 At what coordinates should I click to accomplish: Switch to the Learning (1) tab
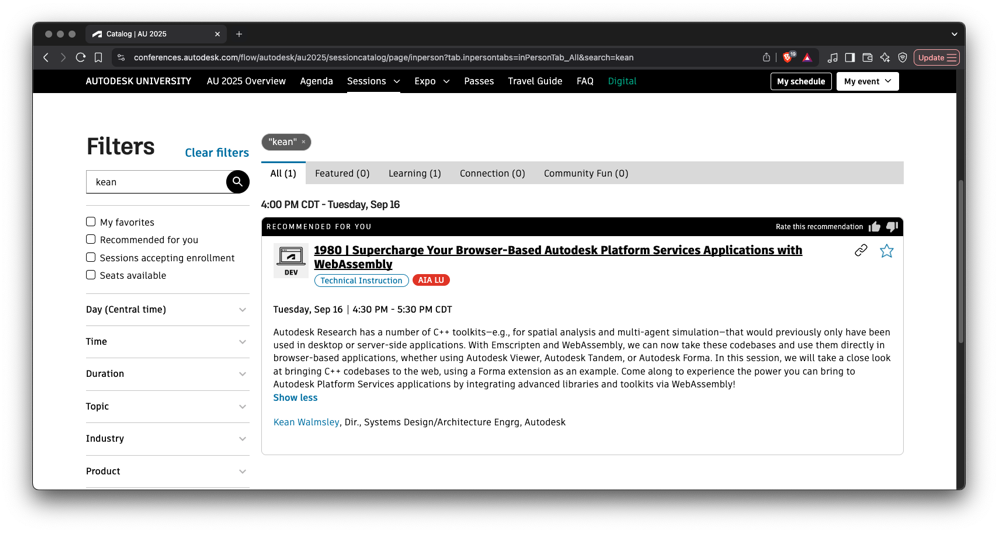(414, 173)
